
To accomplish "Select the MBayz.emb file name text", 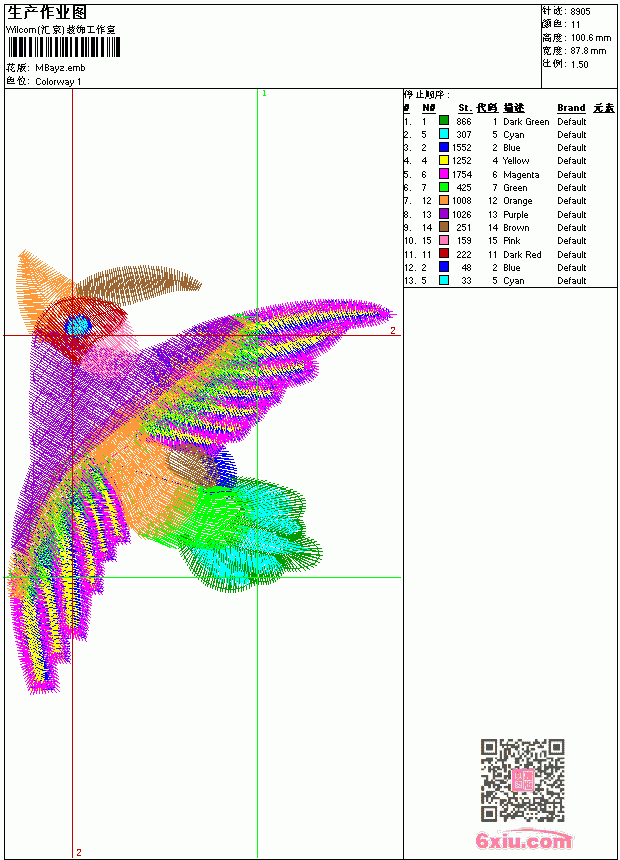I will pyautogui.click(x=60, y=68).
